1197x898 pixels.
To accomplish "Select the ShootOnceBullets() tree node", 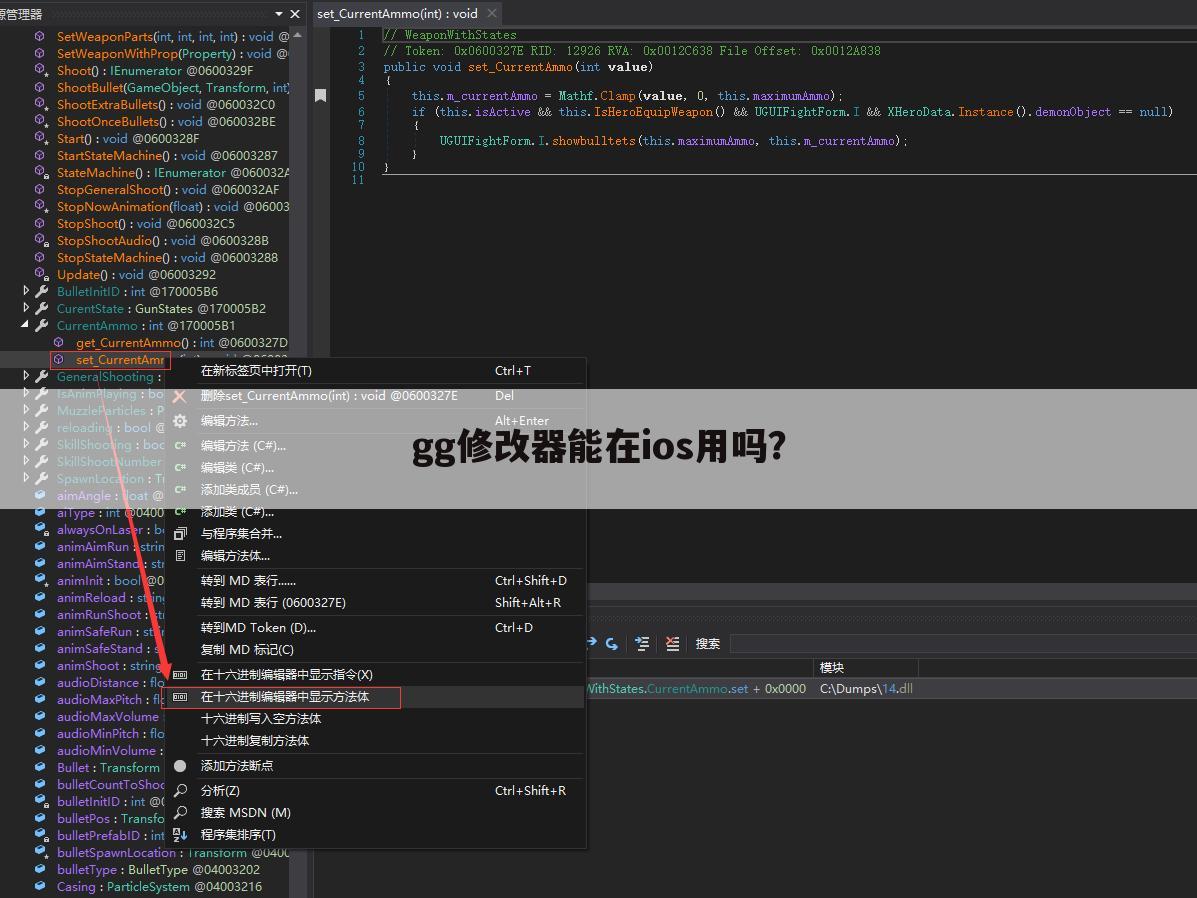I will (166, 121).
